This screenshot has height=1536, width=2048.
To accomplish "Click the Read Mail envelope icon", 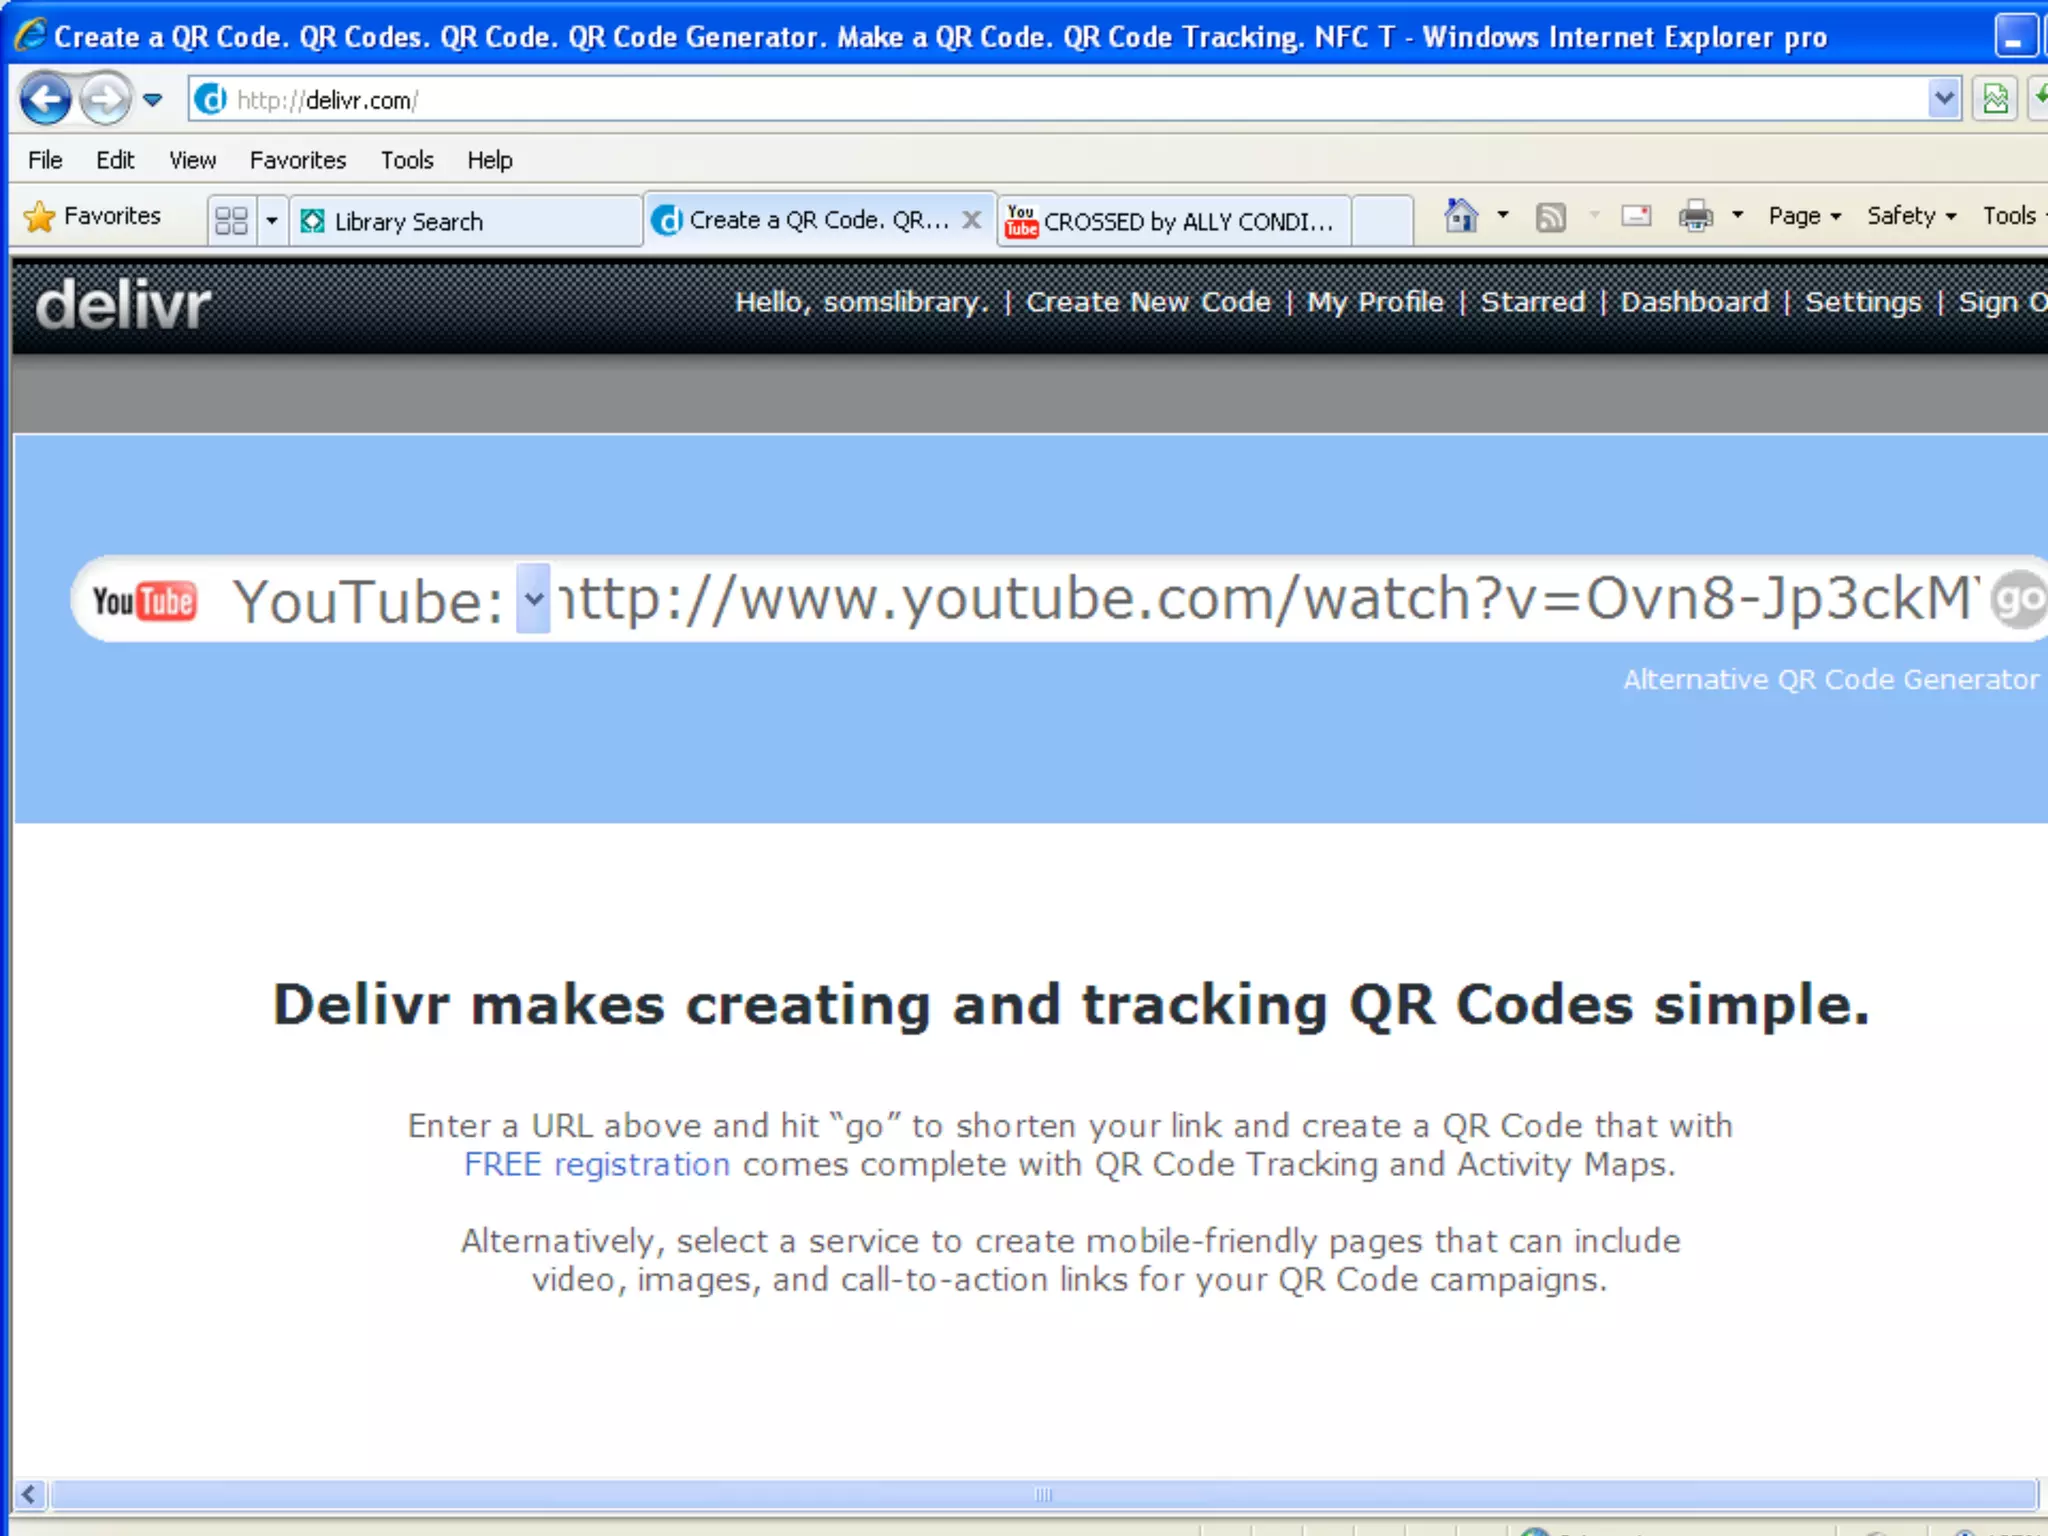I will pyautogui.click(x=1636, y=216).
